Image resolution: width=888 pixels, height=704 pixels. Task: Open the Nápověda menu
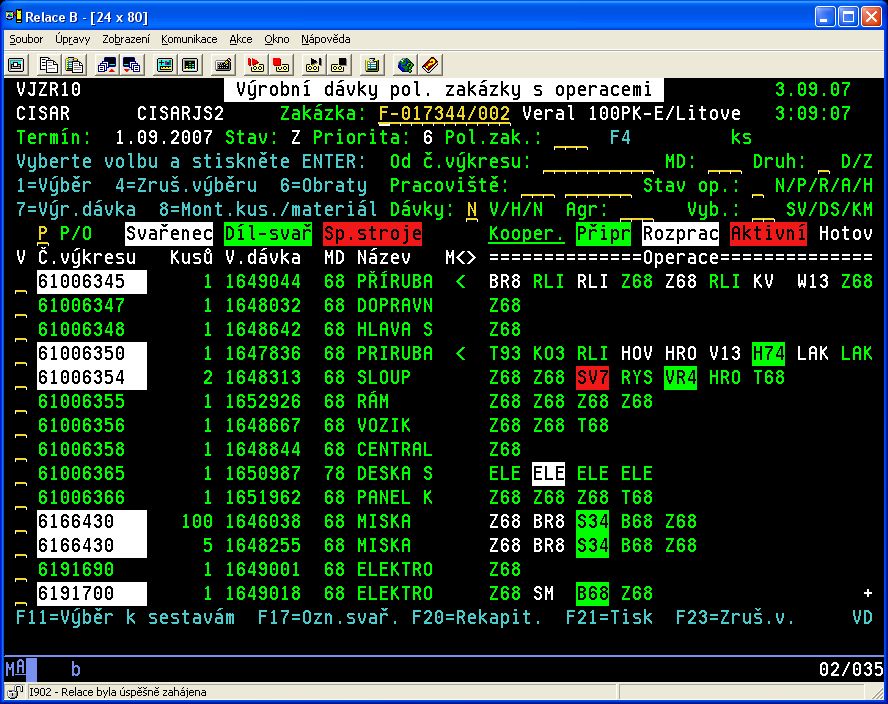(326, 39)
